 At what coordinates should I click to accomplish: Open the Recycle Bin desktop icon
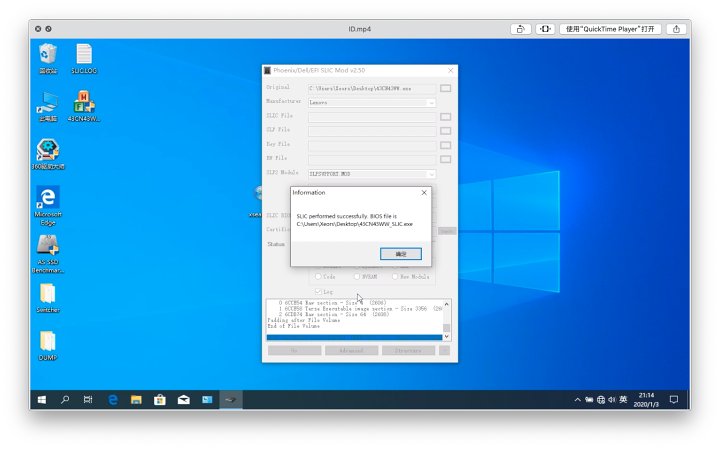pos(47,55)
